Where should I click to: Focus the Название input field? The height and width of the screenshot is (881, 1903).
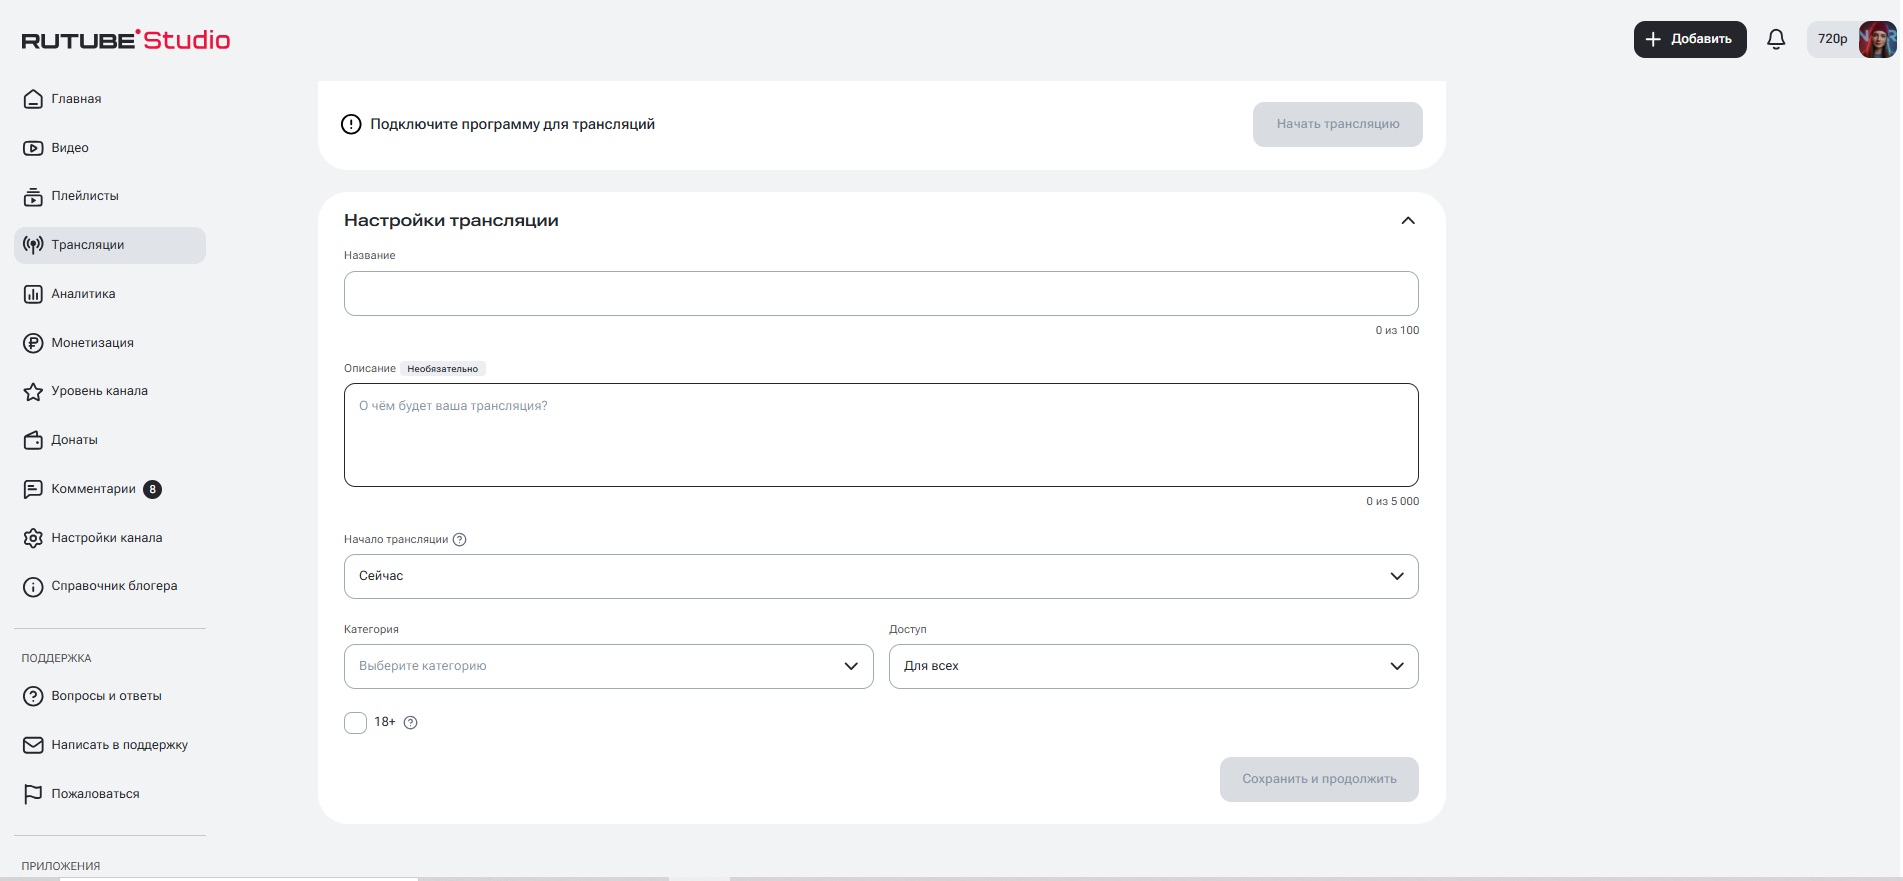(x=881, y=294)
